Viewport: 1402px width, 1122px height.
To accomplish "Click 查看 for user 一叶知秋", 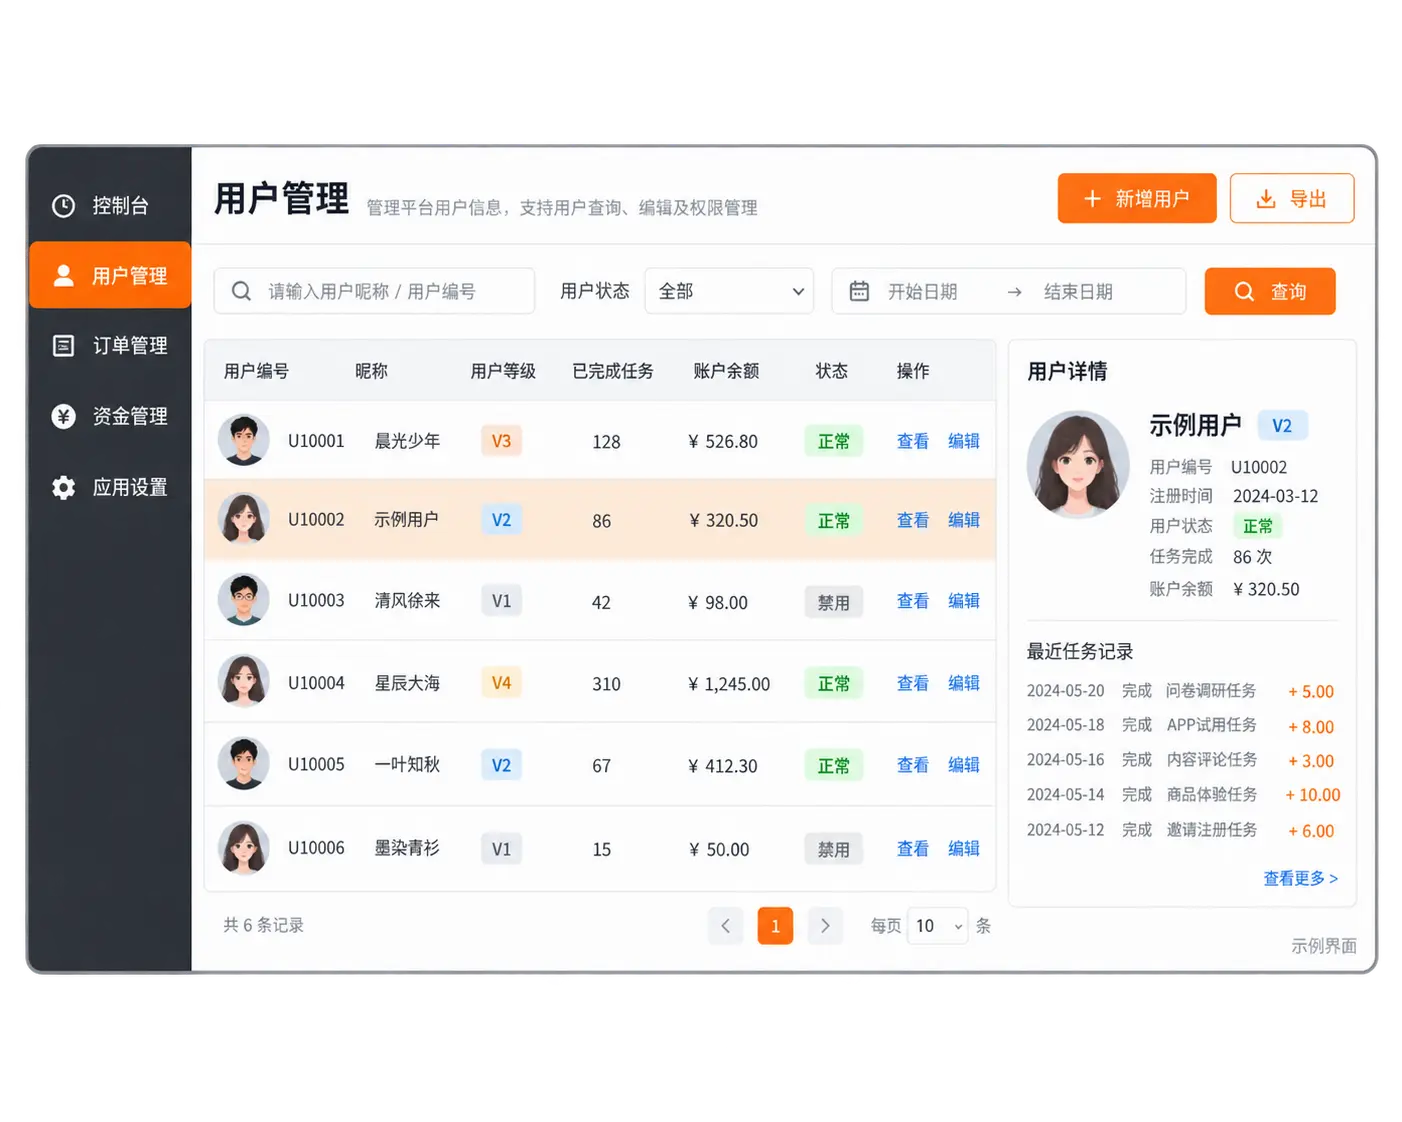I will coord(913,765).
